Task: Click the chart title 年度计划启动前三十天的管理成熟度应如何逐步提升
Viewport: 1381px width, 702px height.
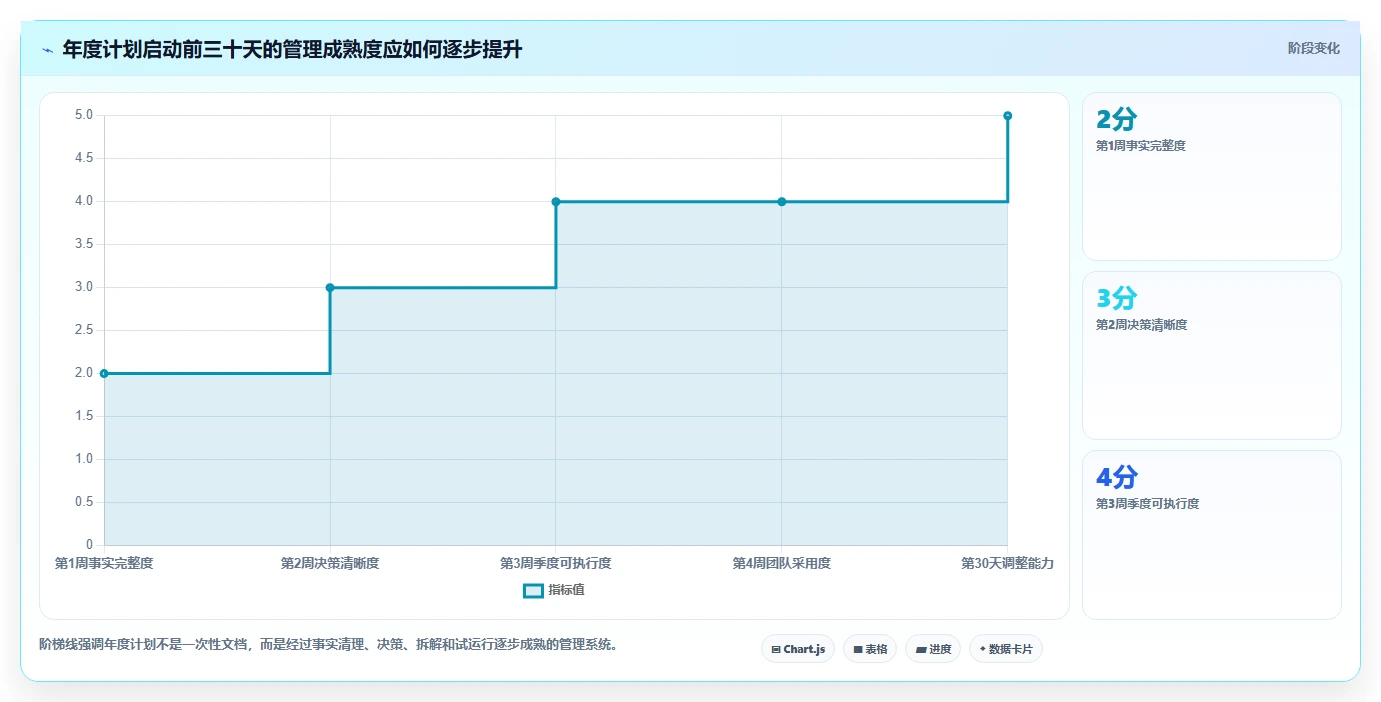Action: tap(292, 49)
